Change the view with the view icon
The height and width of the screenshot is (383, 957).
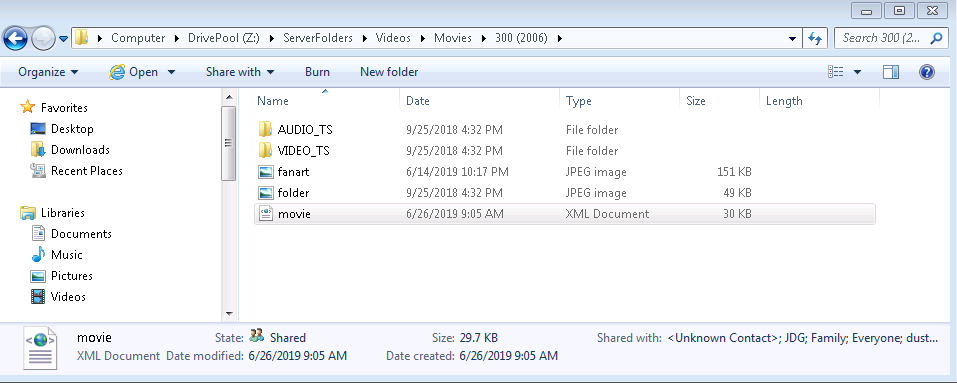[x=835, y=72]
